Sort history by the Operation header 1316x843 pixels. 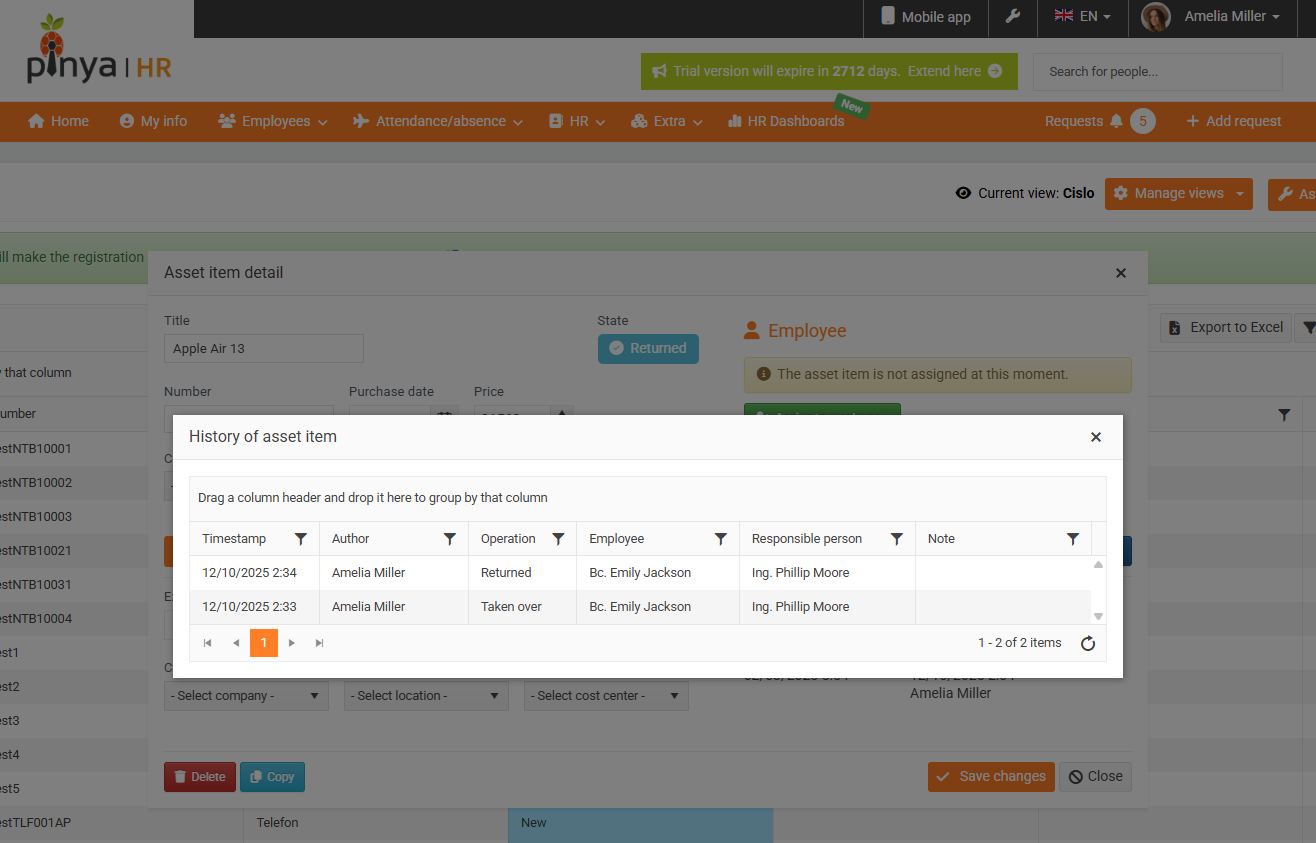click(508, 539)
